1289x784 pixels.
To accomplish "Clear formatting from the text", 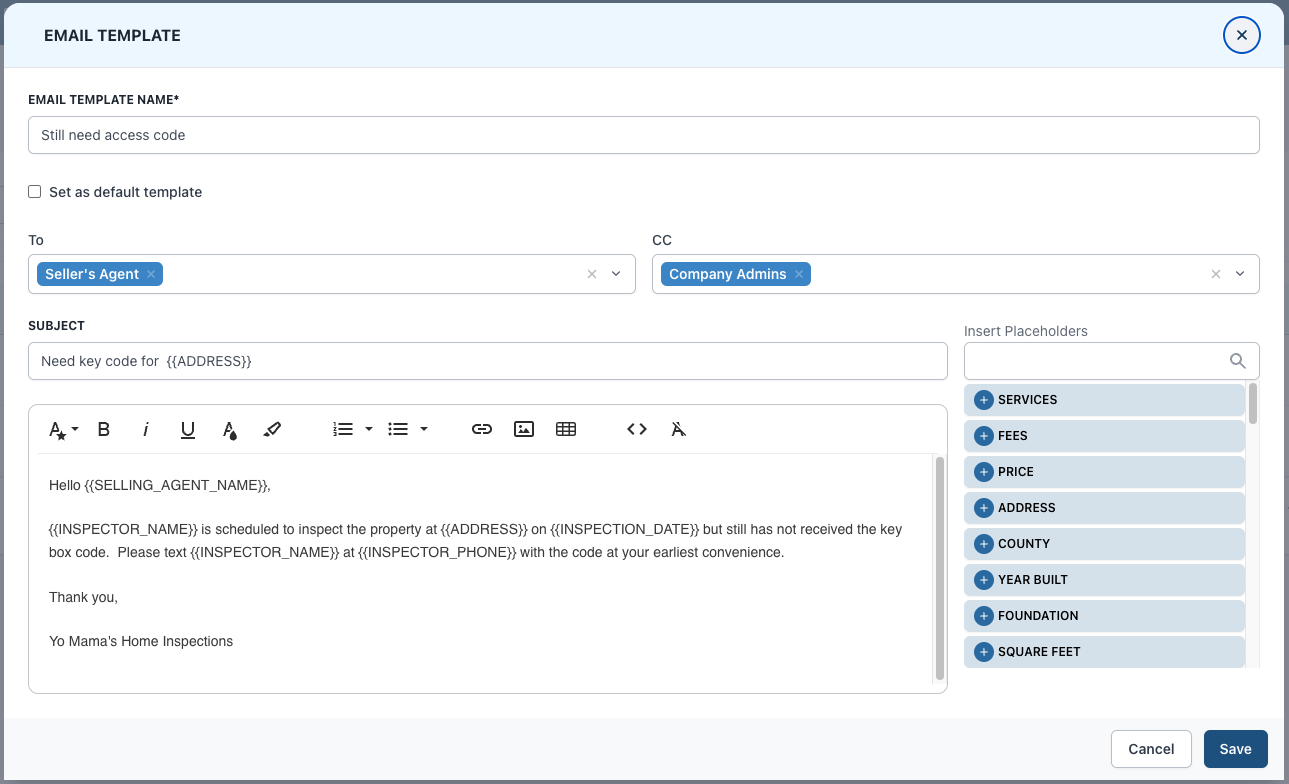I will click(x=678, y=428).
